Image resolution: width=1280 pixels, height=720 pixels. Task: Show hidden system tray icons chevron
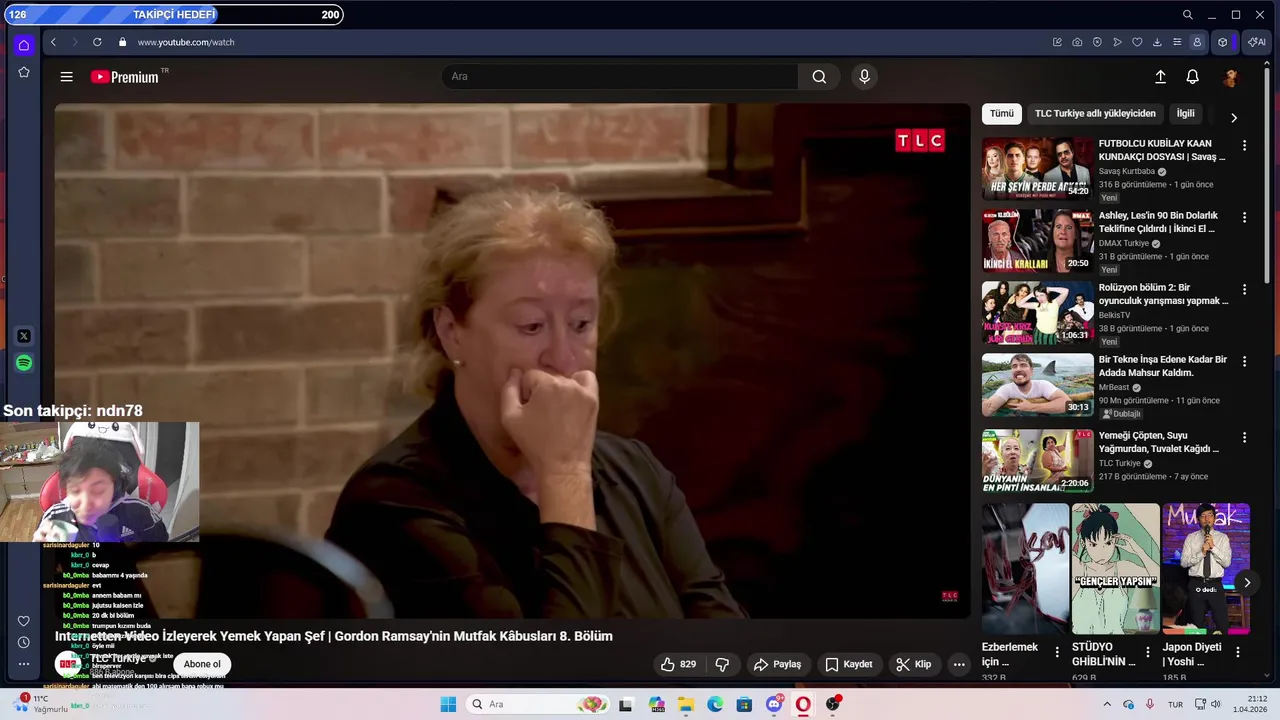[1107, 704]
